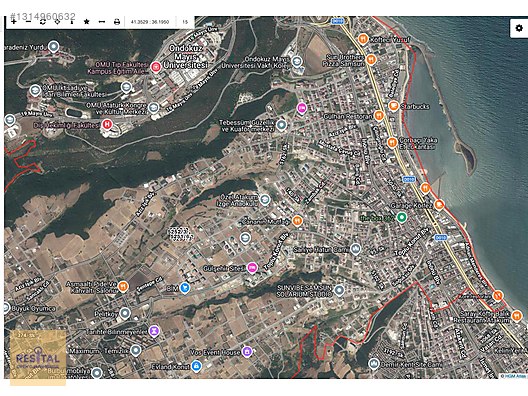The image size is (528, 396).
Task: Click the Pelitköy marker
Action: point(125,313)
